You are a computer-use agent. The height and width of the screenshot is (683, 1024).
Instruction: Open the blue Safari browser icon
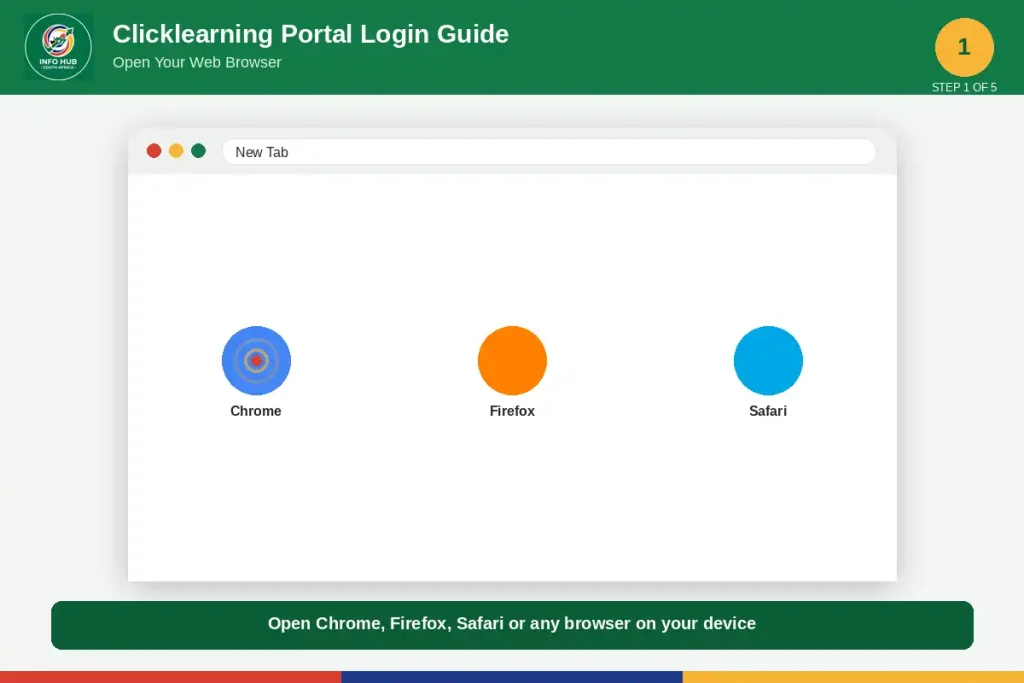tap(768, 360)
